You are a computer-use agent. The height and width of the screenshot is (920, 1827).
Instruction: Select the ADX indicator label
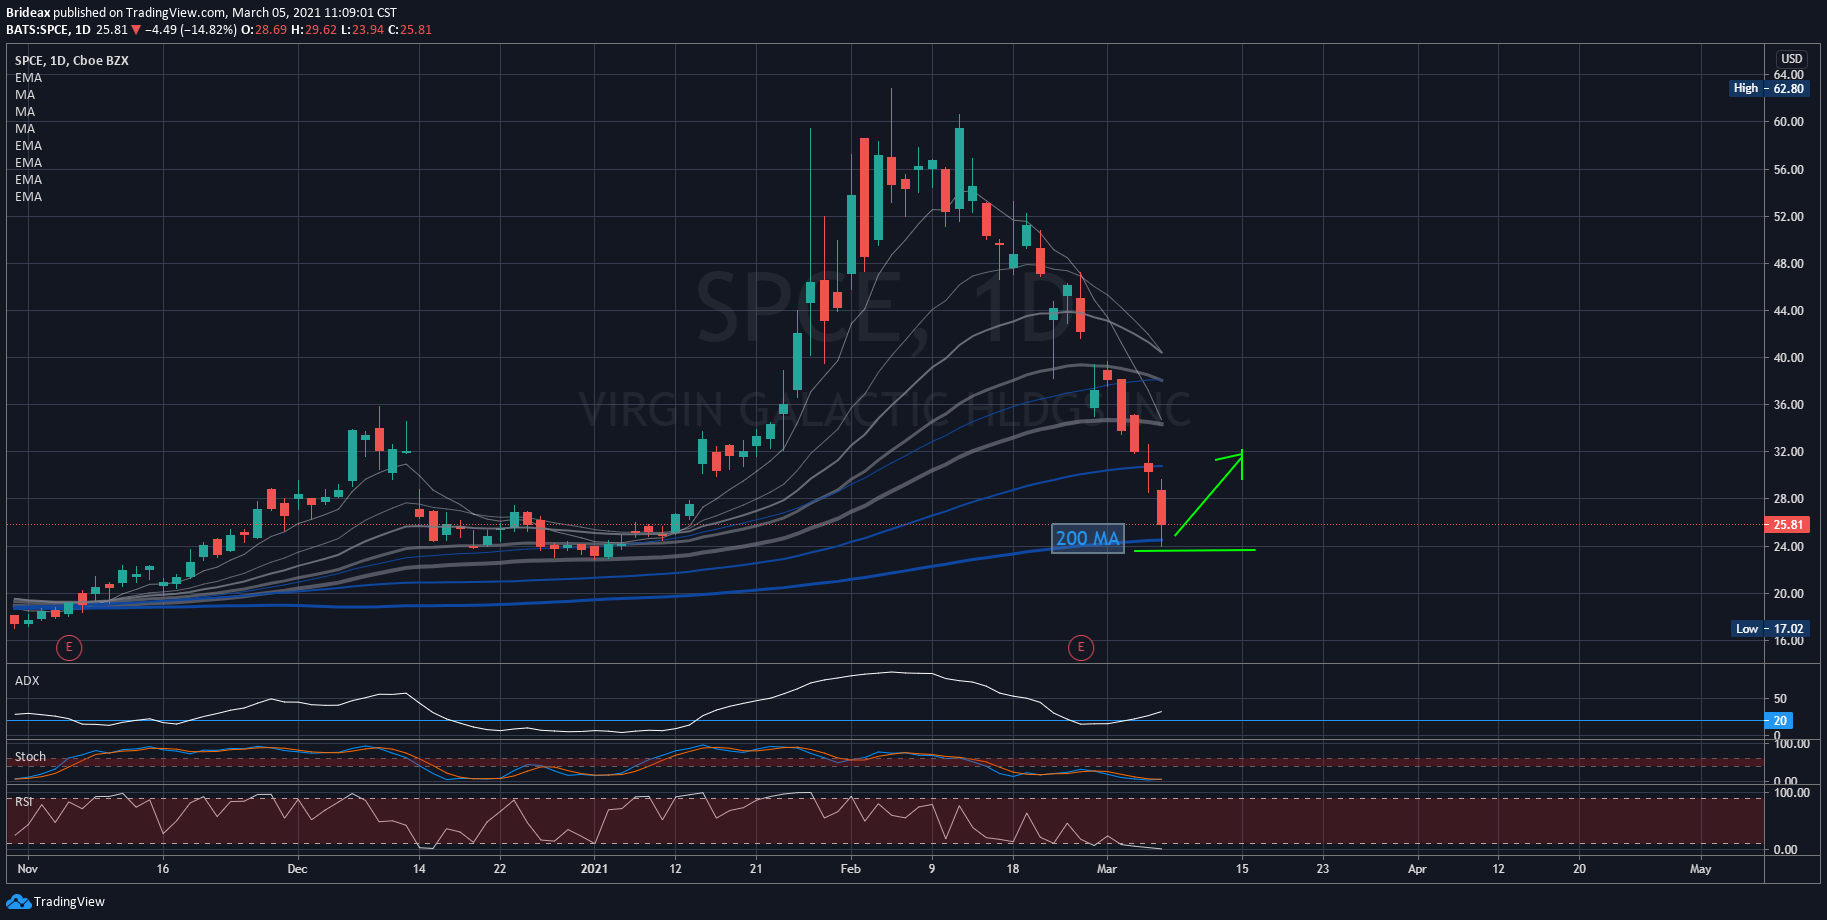[27, 681]
